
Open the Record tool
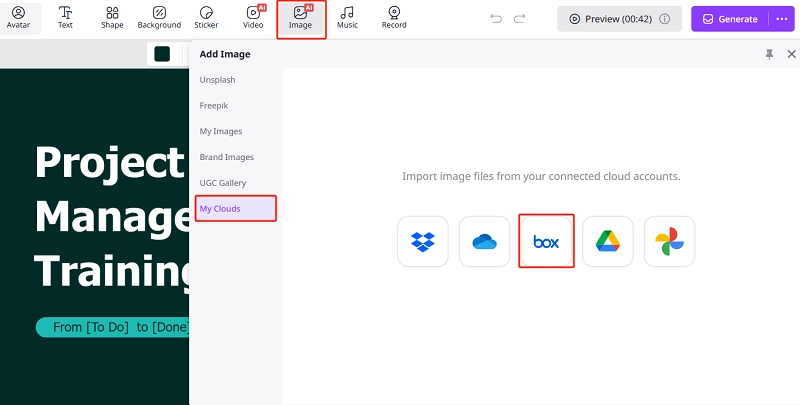(394, 18)
